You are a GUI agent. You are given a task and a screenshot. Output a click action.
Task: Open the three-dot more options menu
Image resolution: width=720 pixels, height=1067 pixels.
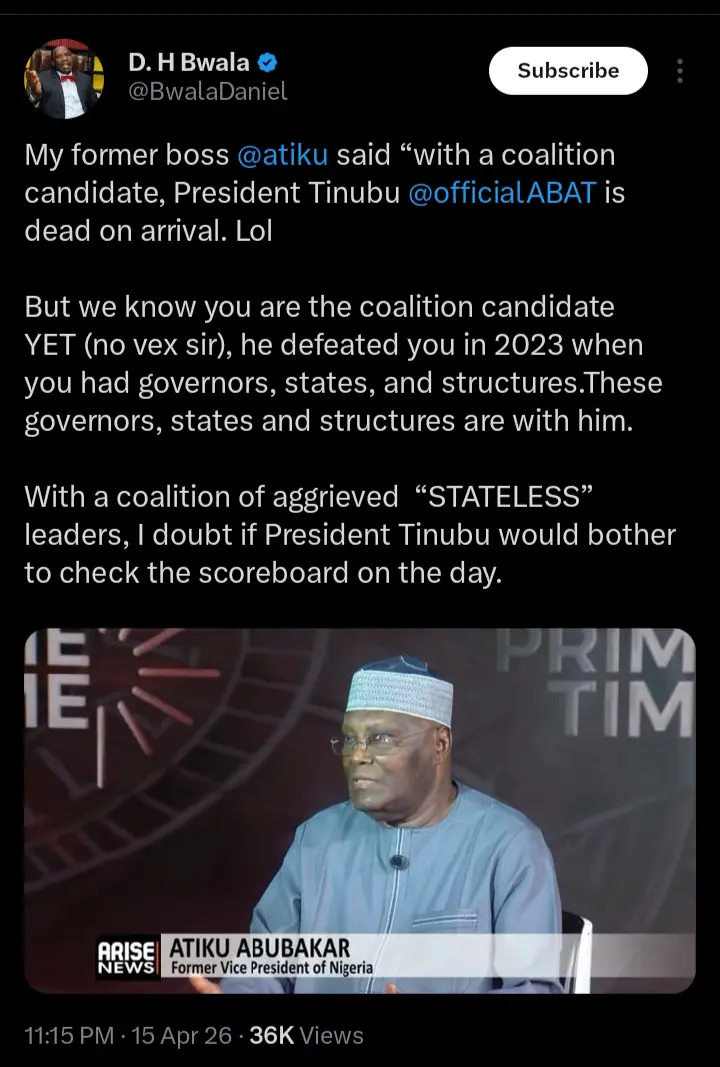coord(680,71)
